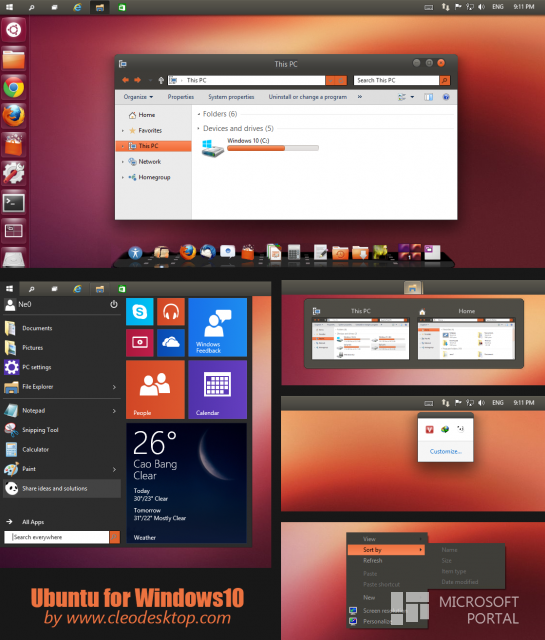This screenshot has width=545, height=640.
Task: Expand the Homegroup tree node
Action: click(x=123, y=177)
